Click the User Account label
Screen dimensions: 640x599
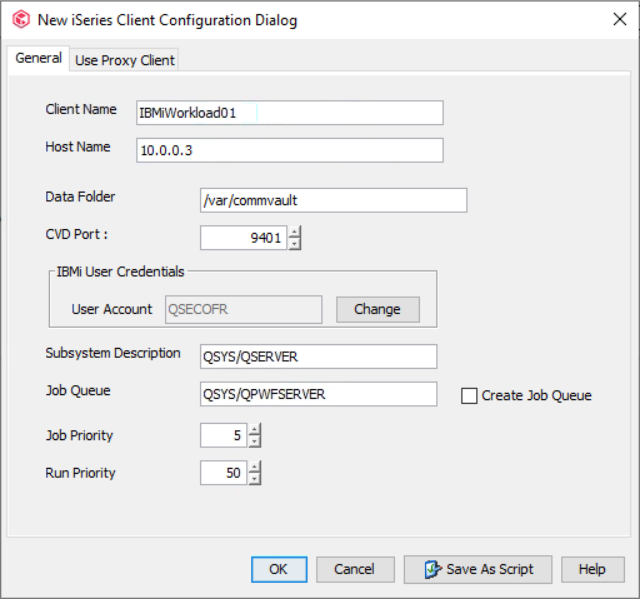tap(112, 309)
